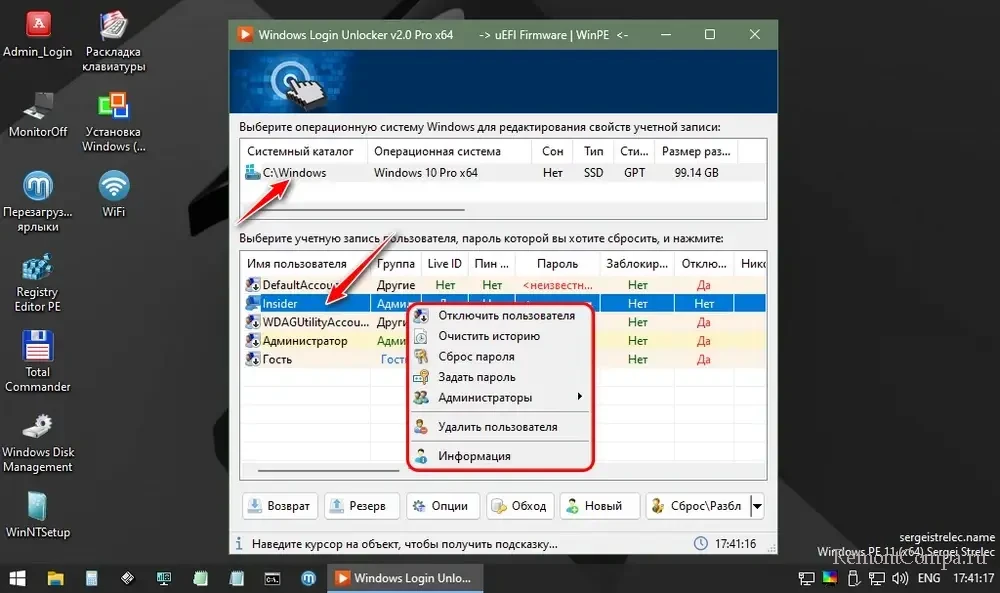Open the Сброс\Разбл dropdown arrow

757,506
